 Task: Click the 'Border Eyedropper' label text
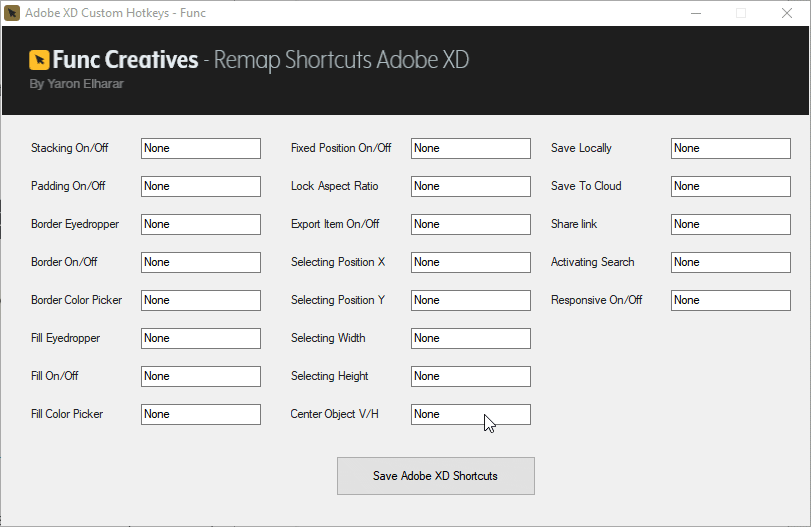click(x=75, y=224)
